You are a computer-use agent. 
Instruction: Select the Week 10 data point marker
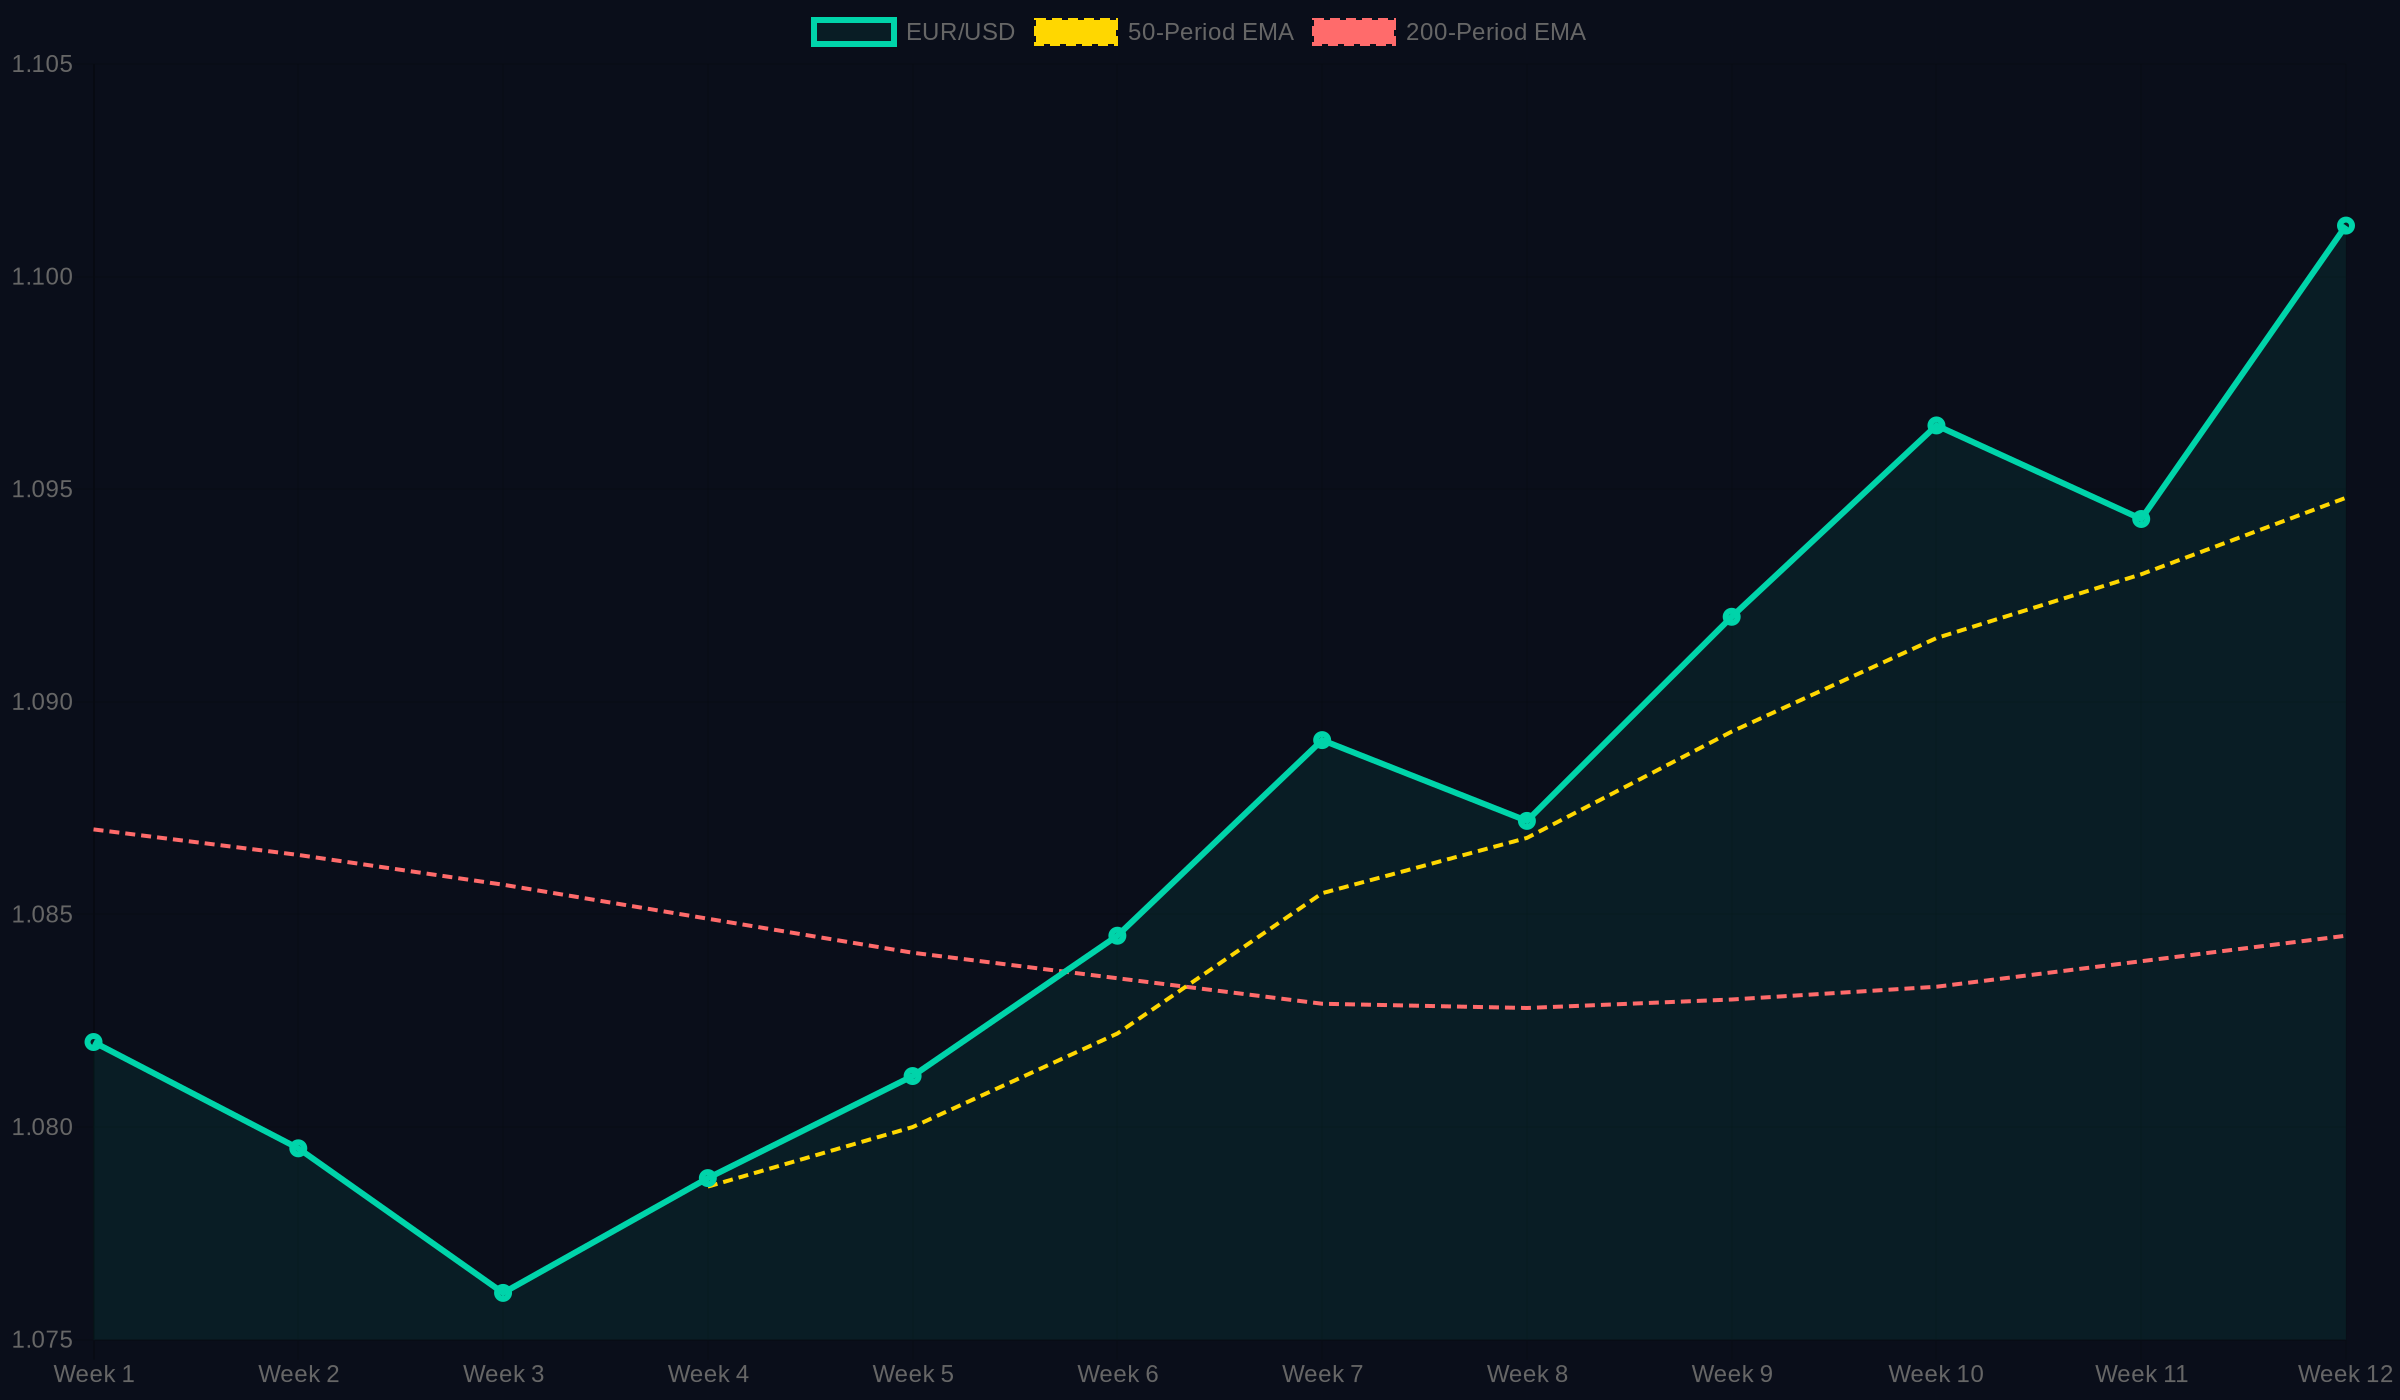point(1936,428)
